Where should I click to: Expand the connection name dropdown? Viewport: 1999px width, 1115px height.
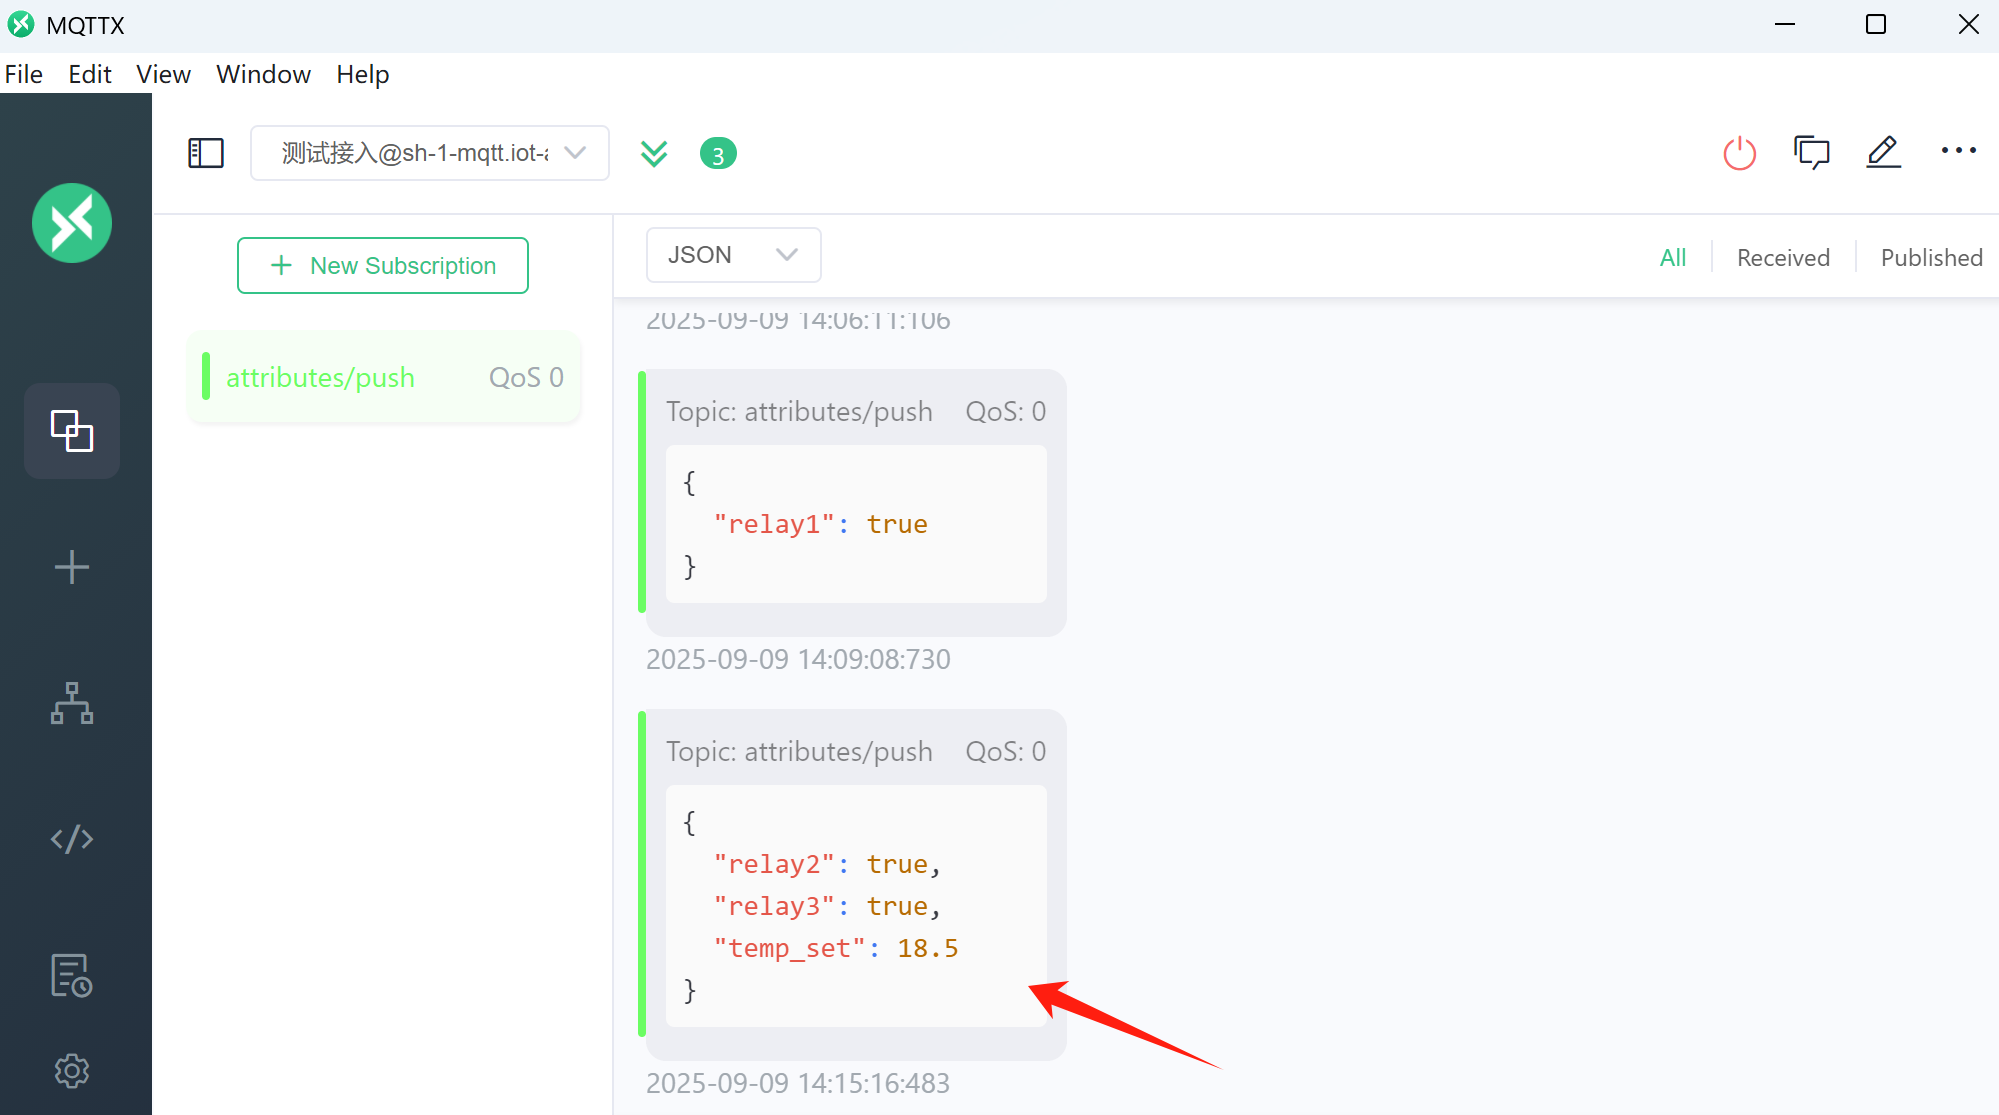(430, 153)
